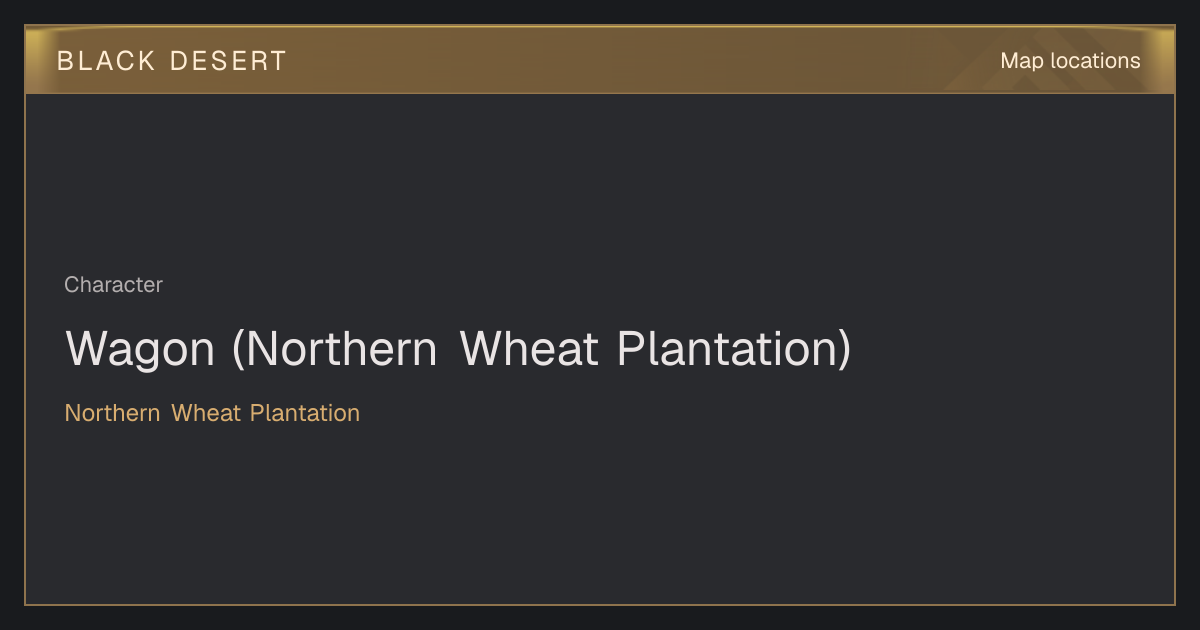The height and width of the screenshot is (630, 1200).
Task: Click the BLACK DESERT logo text
Action: point(172,61)
